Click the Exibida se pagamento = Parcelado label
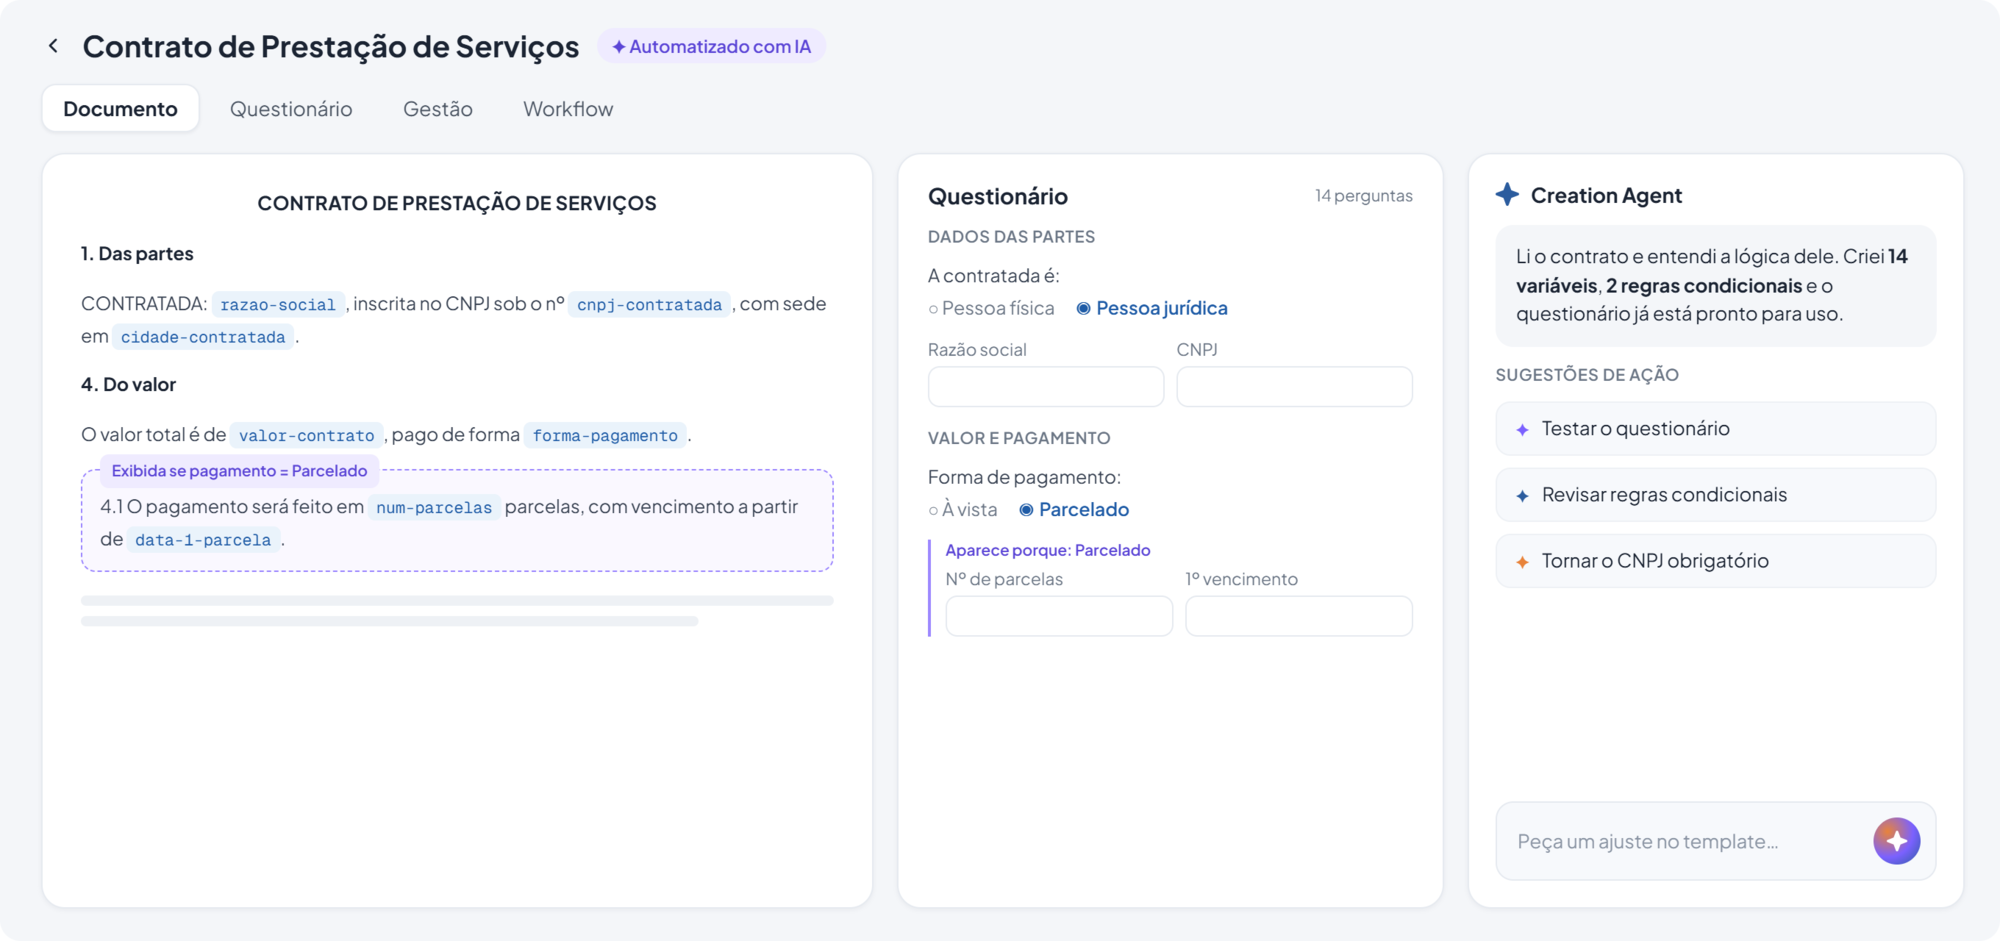The width and height of the screenshot is (2000, 941). [239, 470]
